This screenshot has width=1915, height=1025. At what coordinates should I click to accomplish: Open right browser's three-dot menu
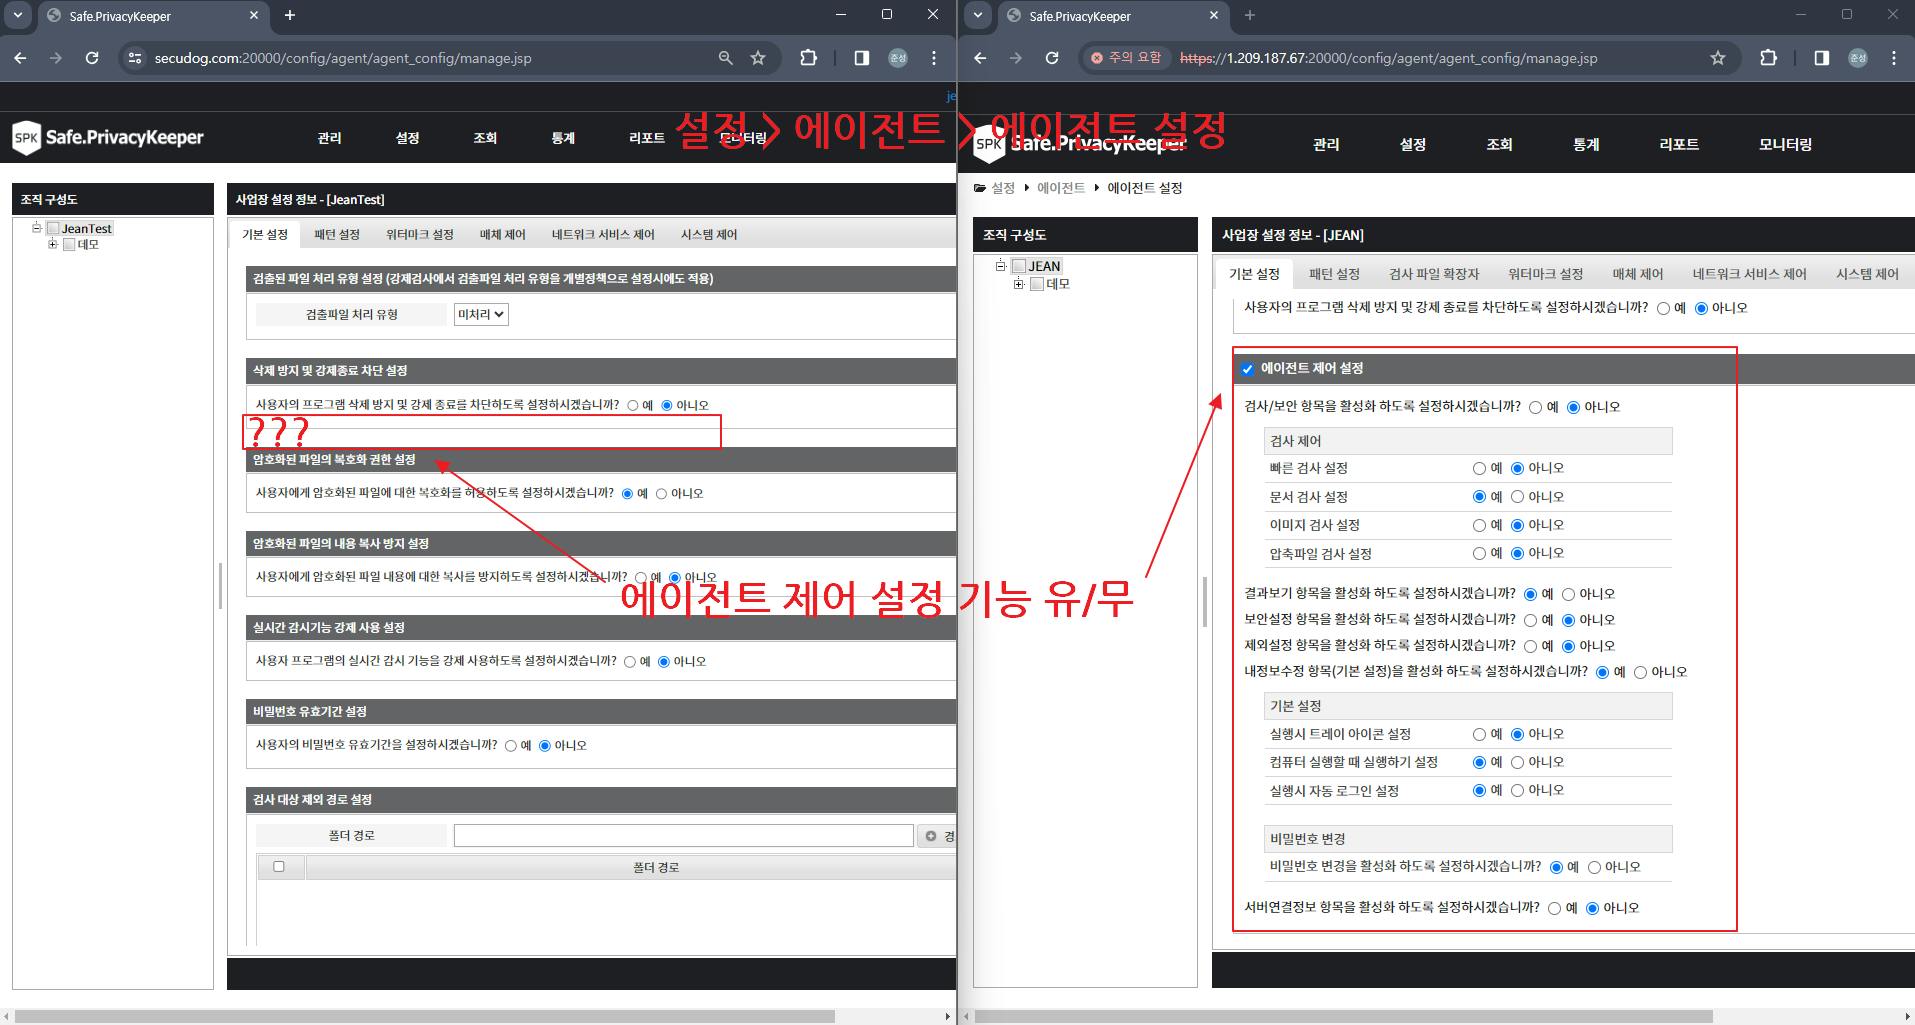[x=1893, y=58]
